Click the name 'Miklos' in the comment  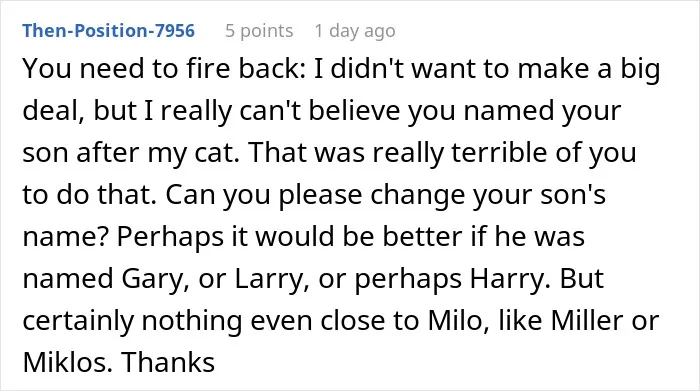pos(65,362)
